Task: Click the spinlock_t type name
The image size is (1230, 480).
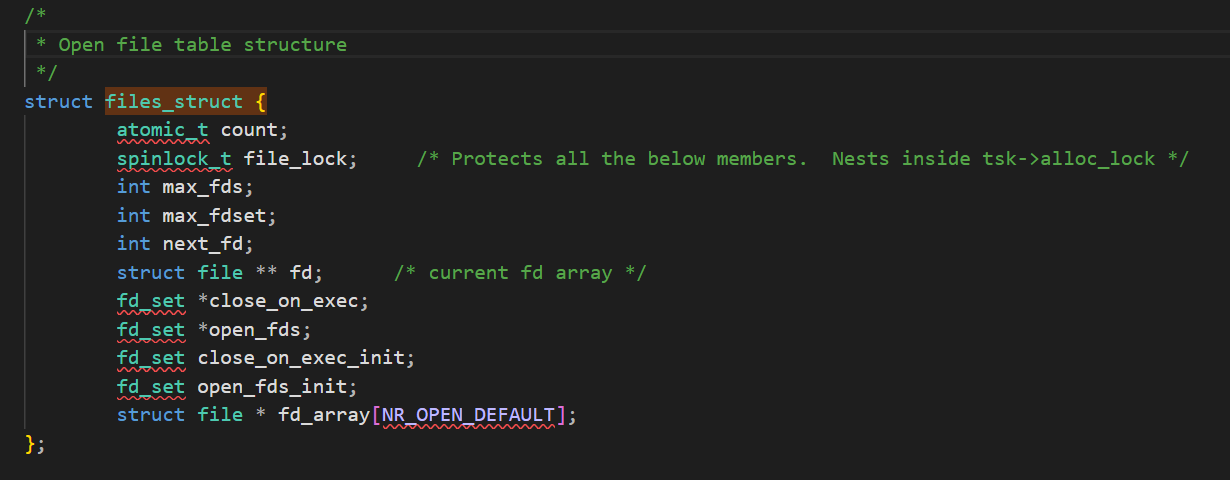Action: (x=174, y=158)
